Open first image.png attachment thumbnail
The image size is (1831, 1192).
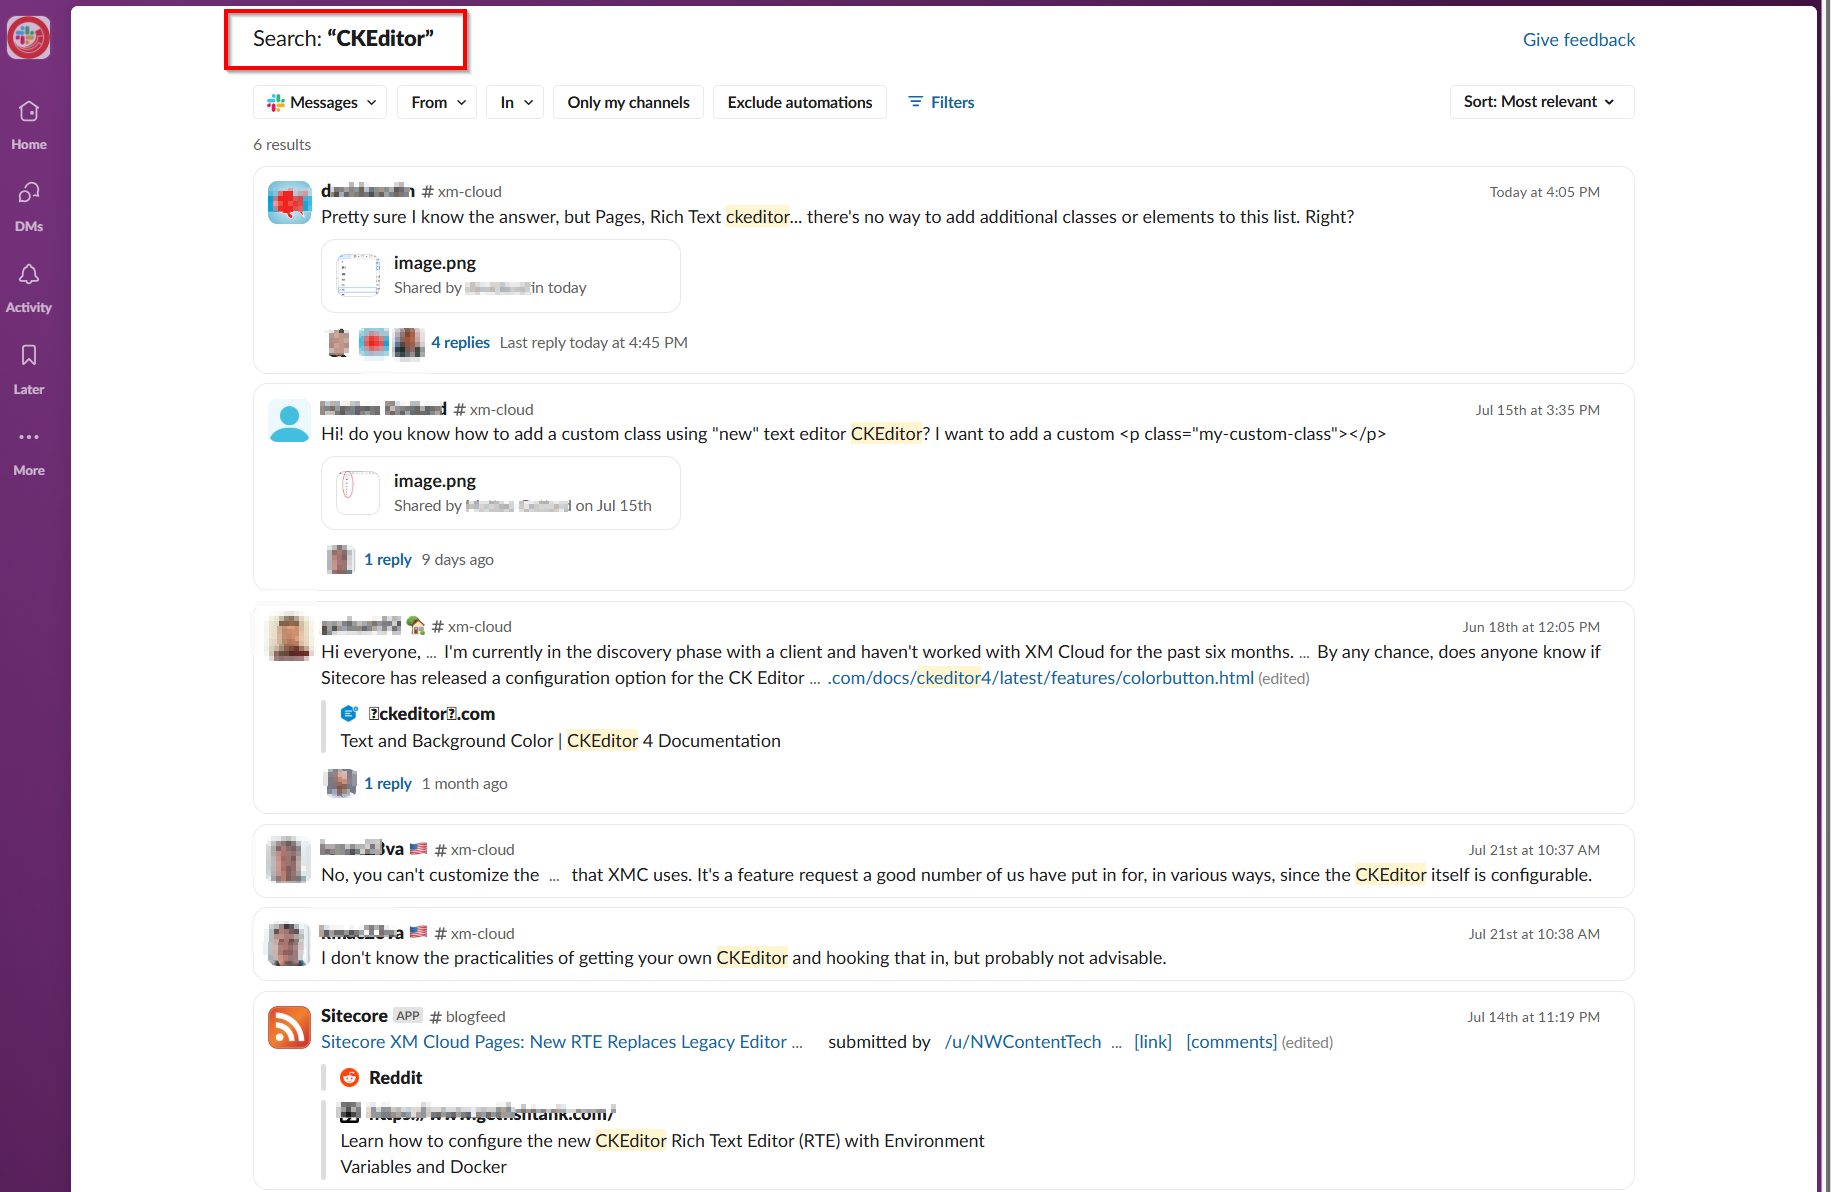pos(358,276)
